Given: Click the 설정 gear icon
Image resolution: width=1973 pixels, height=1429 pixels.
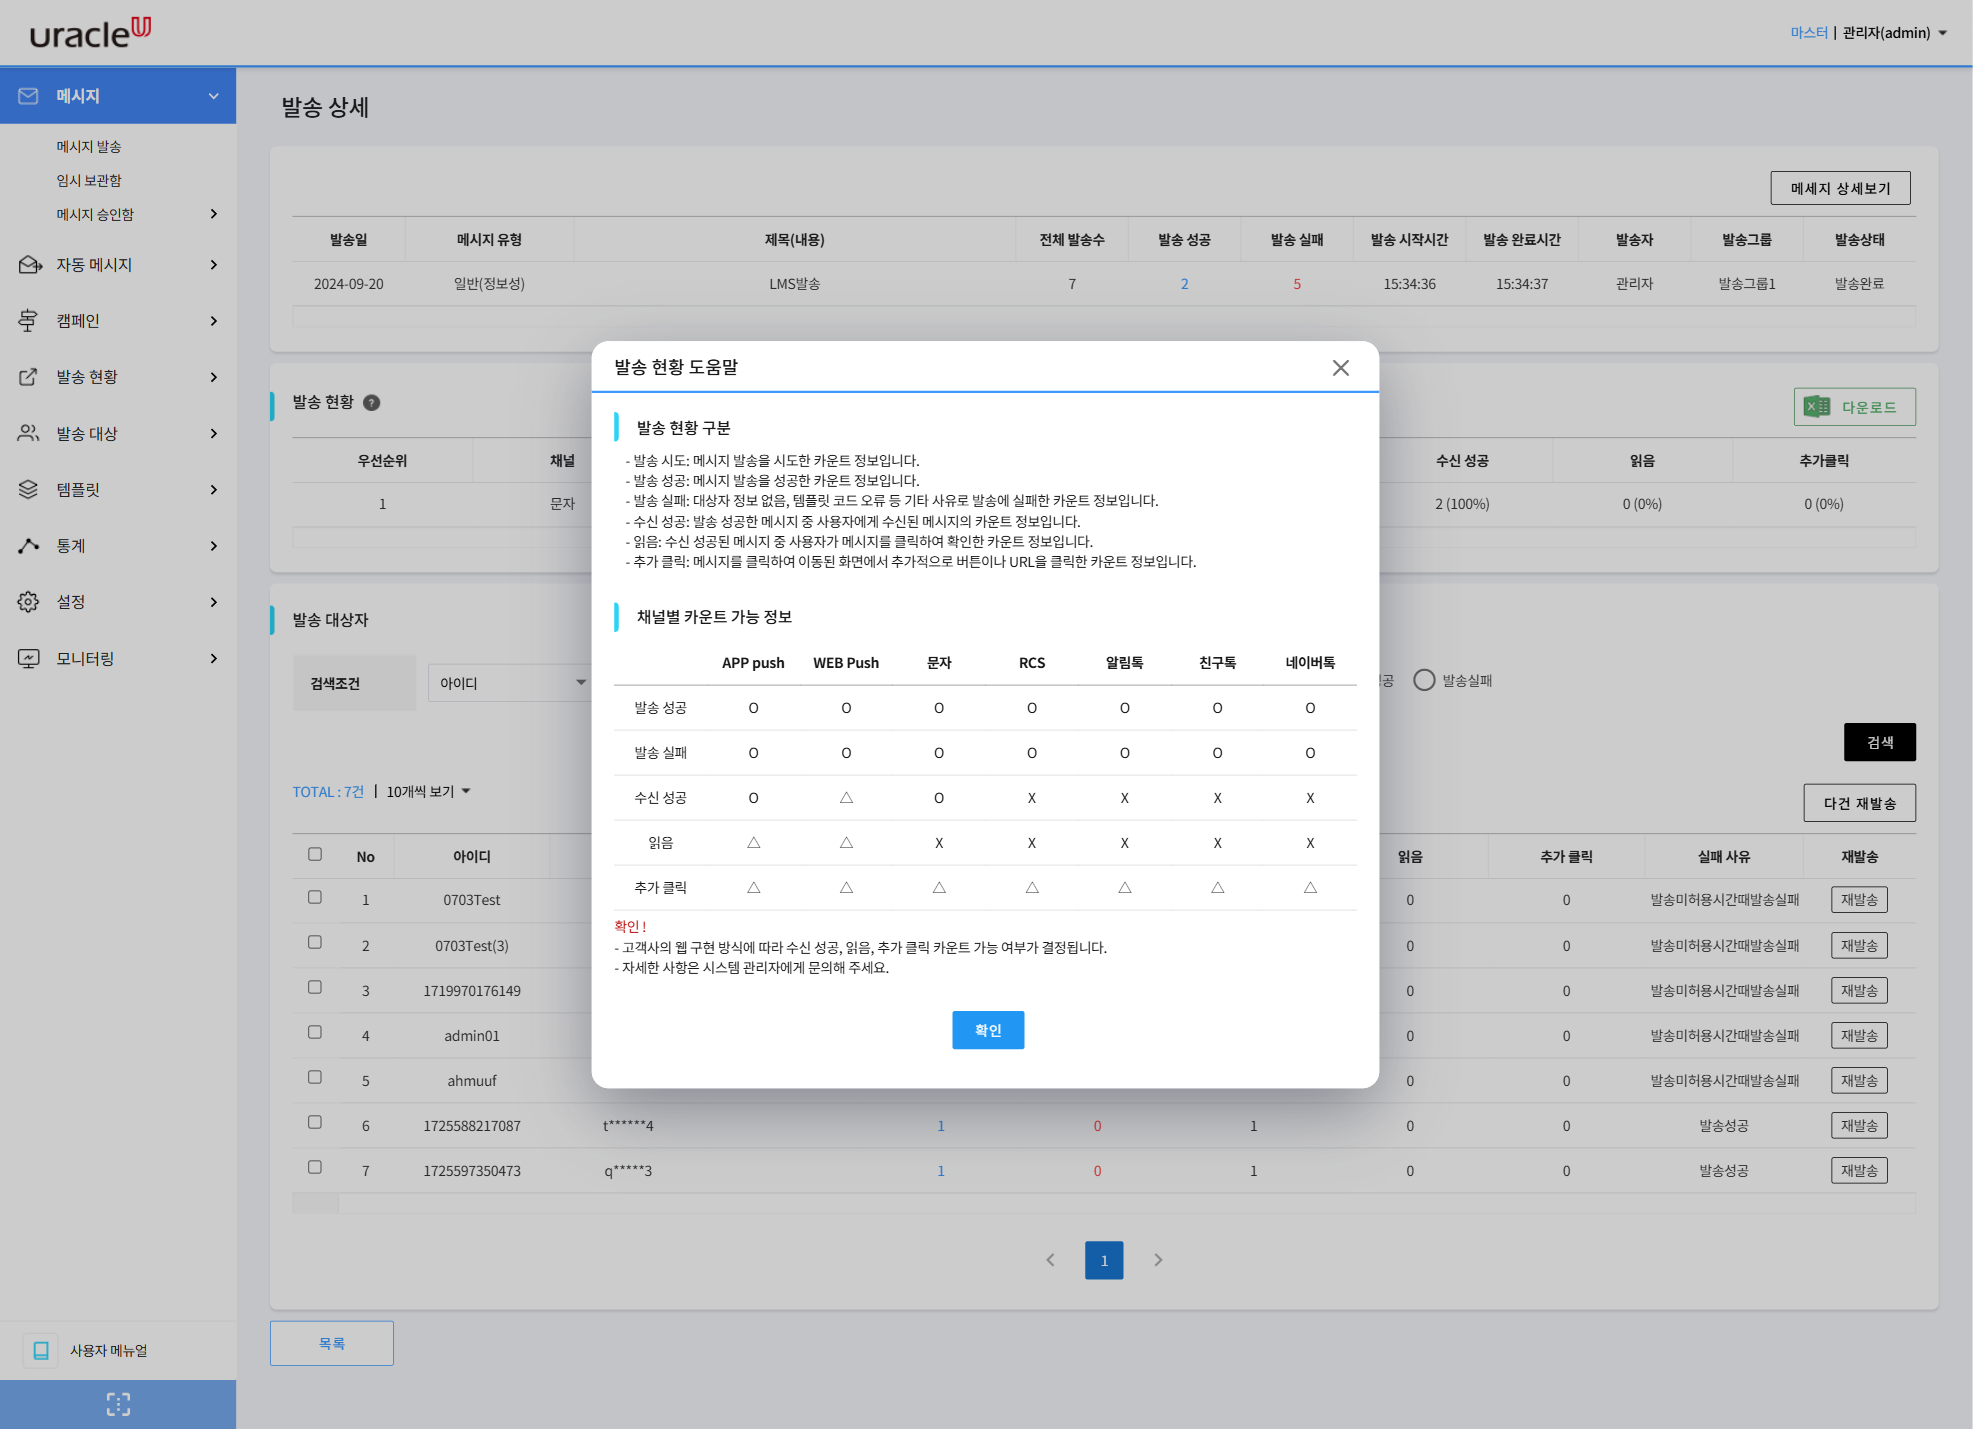Looking at the screenshot, I should [28, 602].
